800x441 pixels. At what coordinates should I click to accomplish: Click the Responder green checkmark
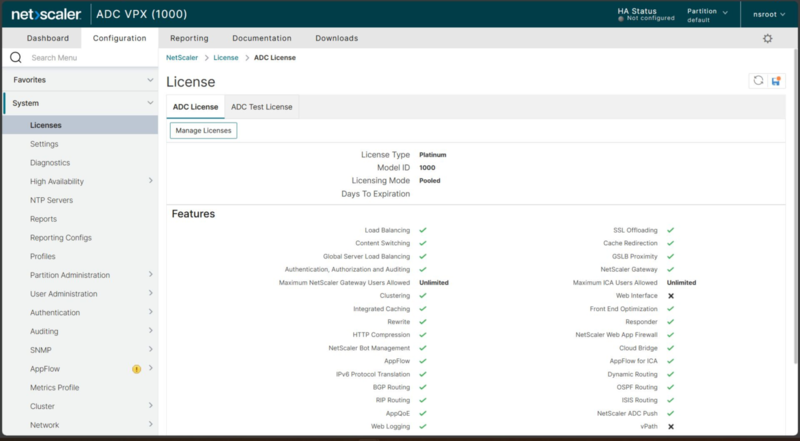tap(670, 322)
